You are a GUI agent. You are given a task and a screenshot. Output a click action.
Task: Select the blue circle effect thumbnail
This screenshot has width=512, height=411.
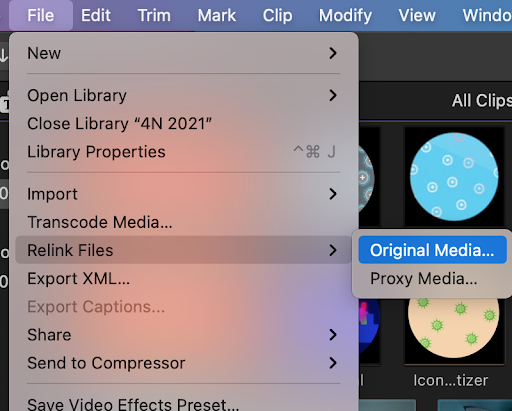(x=454, y=177)
